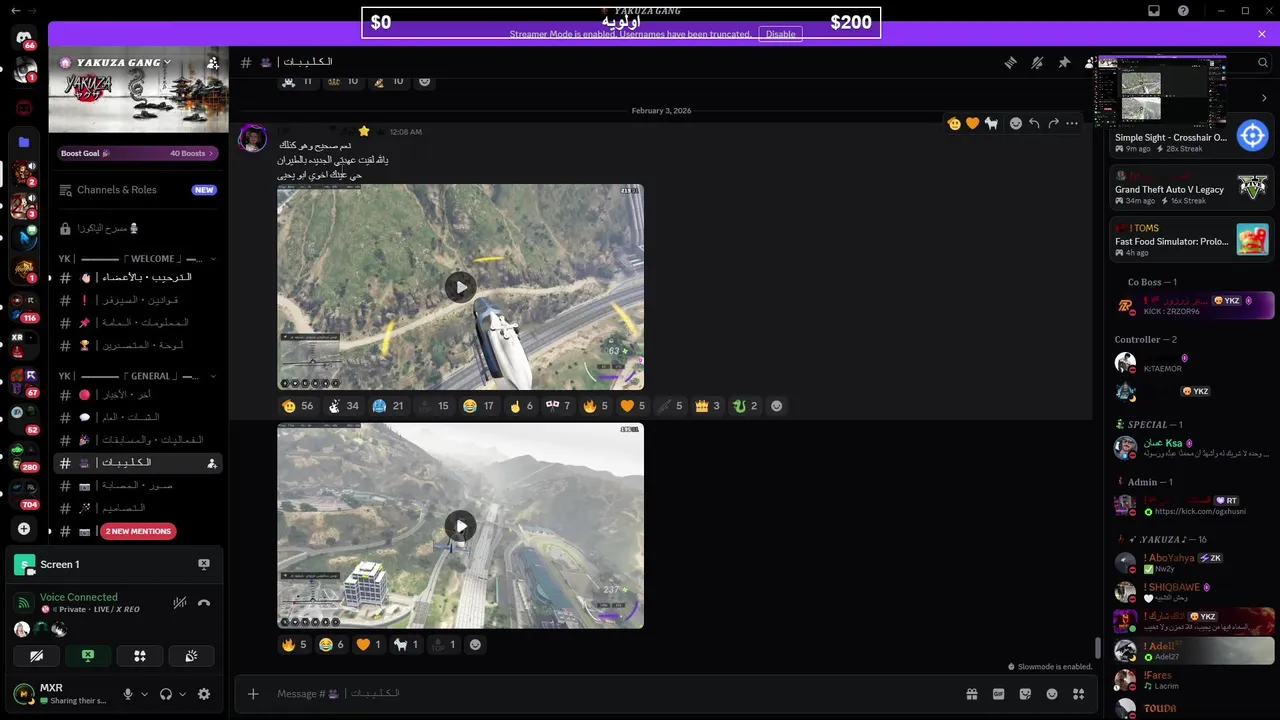1280x720 pixels.
Task: Collapse YK GENERAL category
Action: click(135, 376)
